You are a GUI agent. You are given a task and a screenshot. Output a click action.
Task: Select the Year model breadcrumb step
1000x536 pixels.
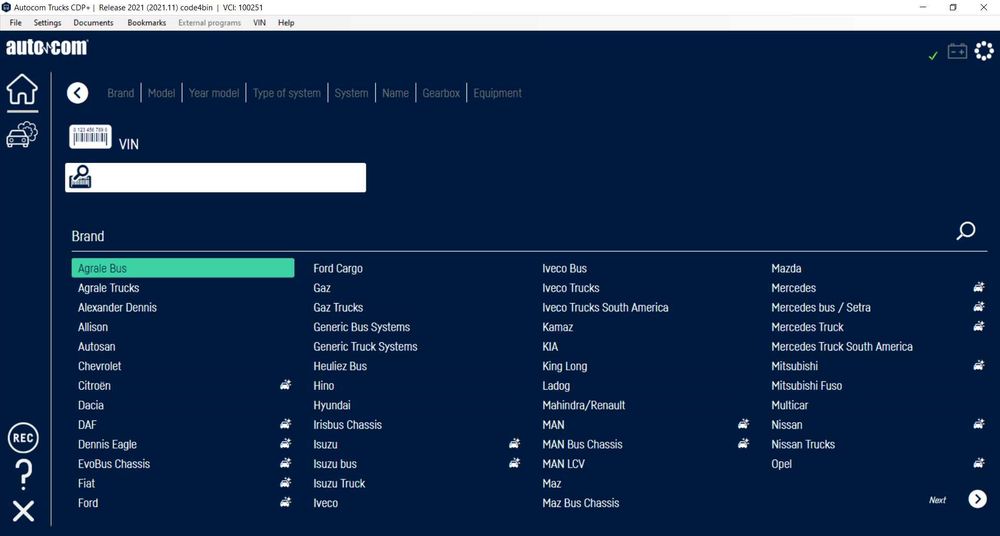[x=214, y=93]
